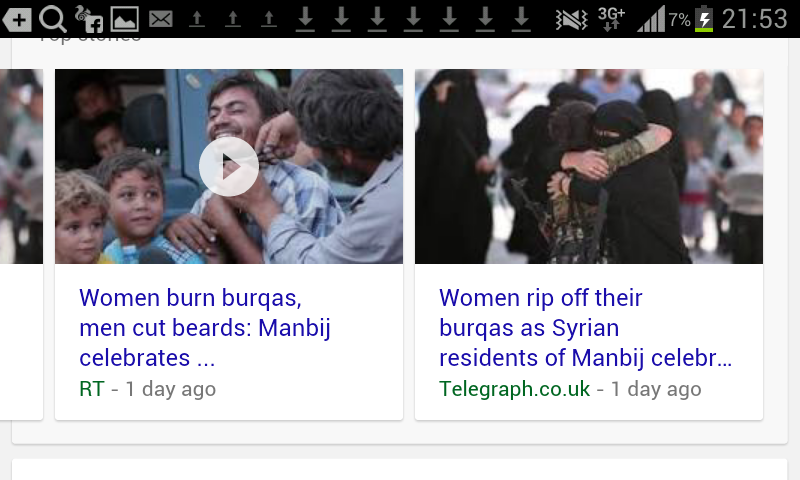Open the Facebook notification icon

point(89,19)
